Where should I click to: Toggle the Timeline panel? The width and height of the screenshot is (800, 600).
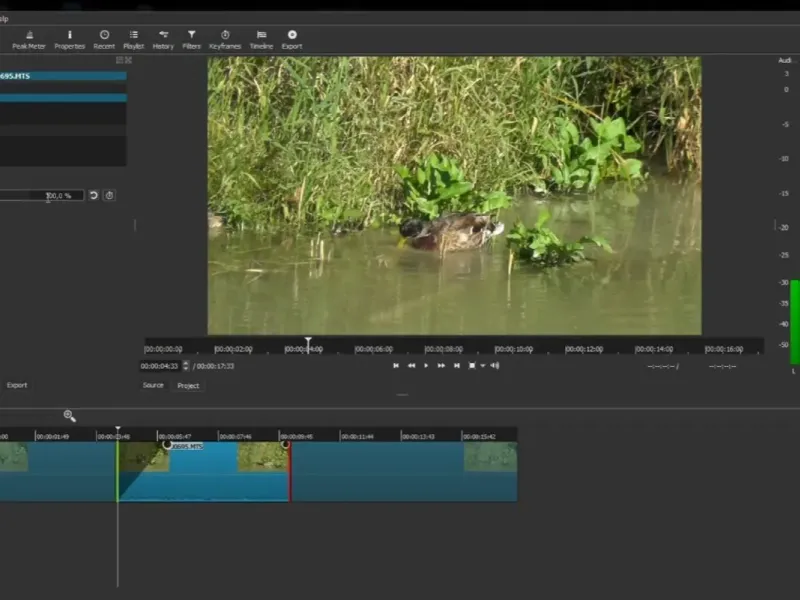(x=261, y=39)
